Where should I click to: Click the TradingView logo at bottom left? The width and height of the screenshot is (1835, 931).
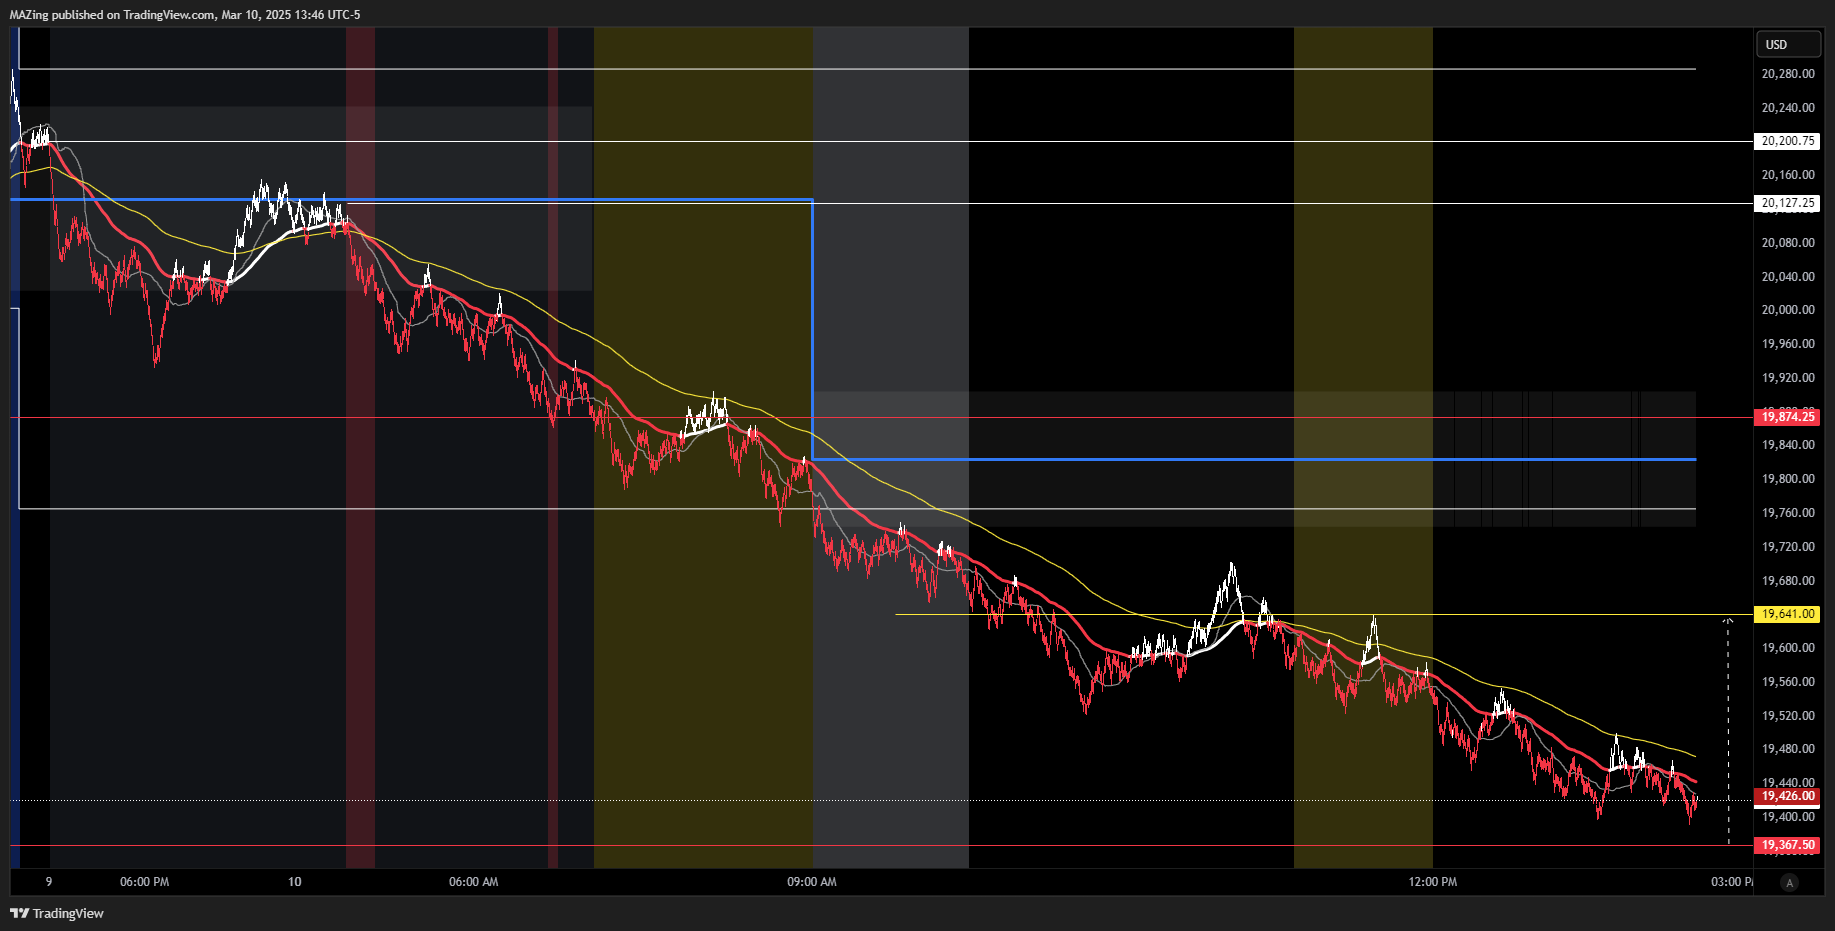tap(57, 913)
